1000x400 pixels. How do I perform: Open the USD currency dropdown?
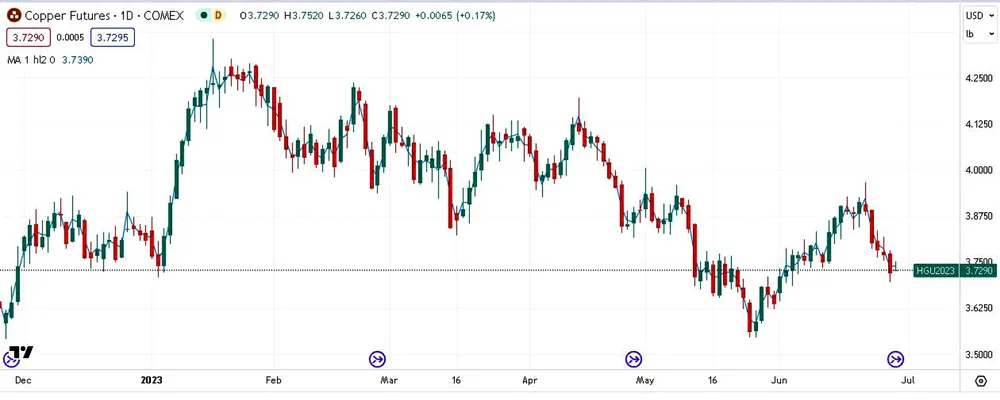(976, 16)
